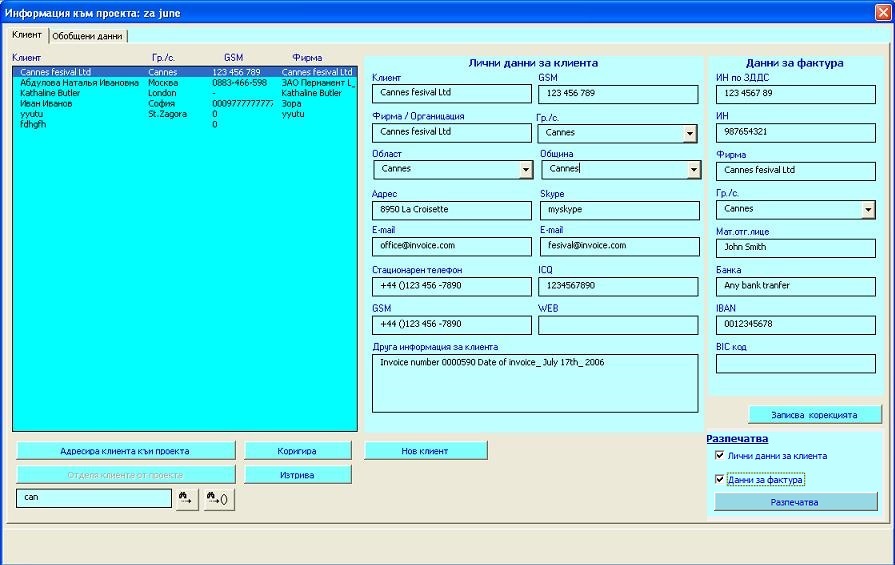Select the 'Клиент' tab
Image resolution: width=895 pixels, height=565 pixels.
click(27, 35)
